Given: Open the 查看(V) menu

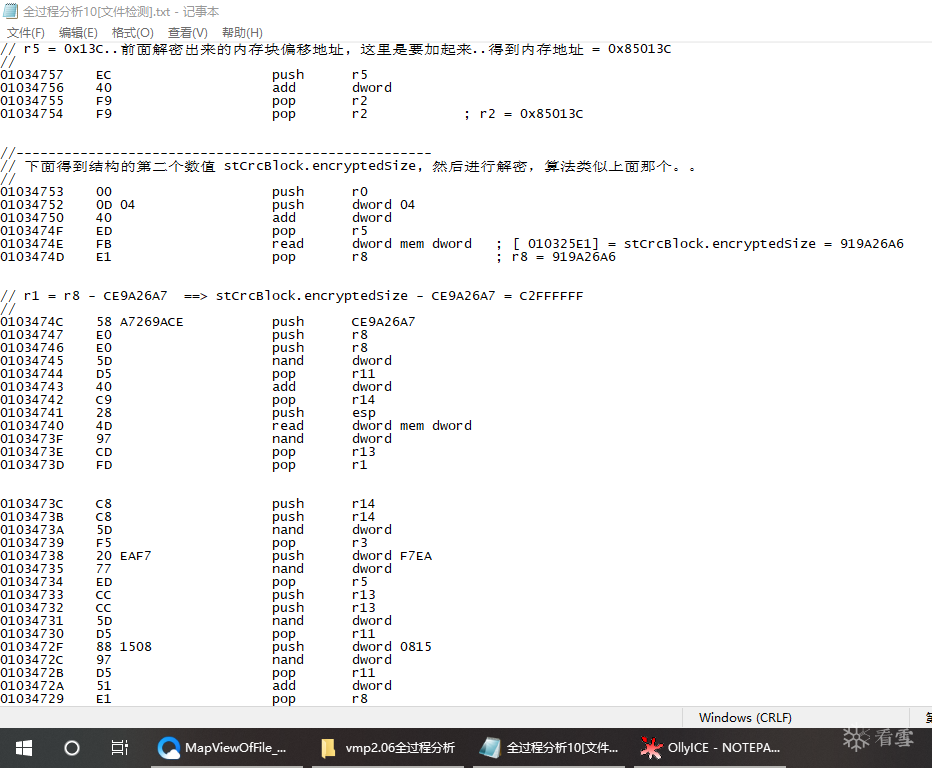Looking at the screenshot, I should (188, 33).
